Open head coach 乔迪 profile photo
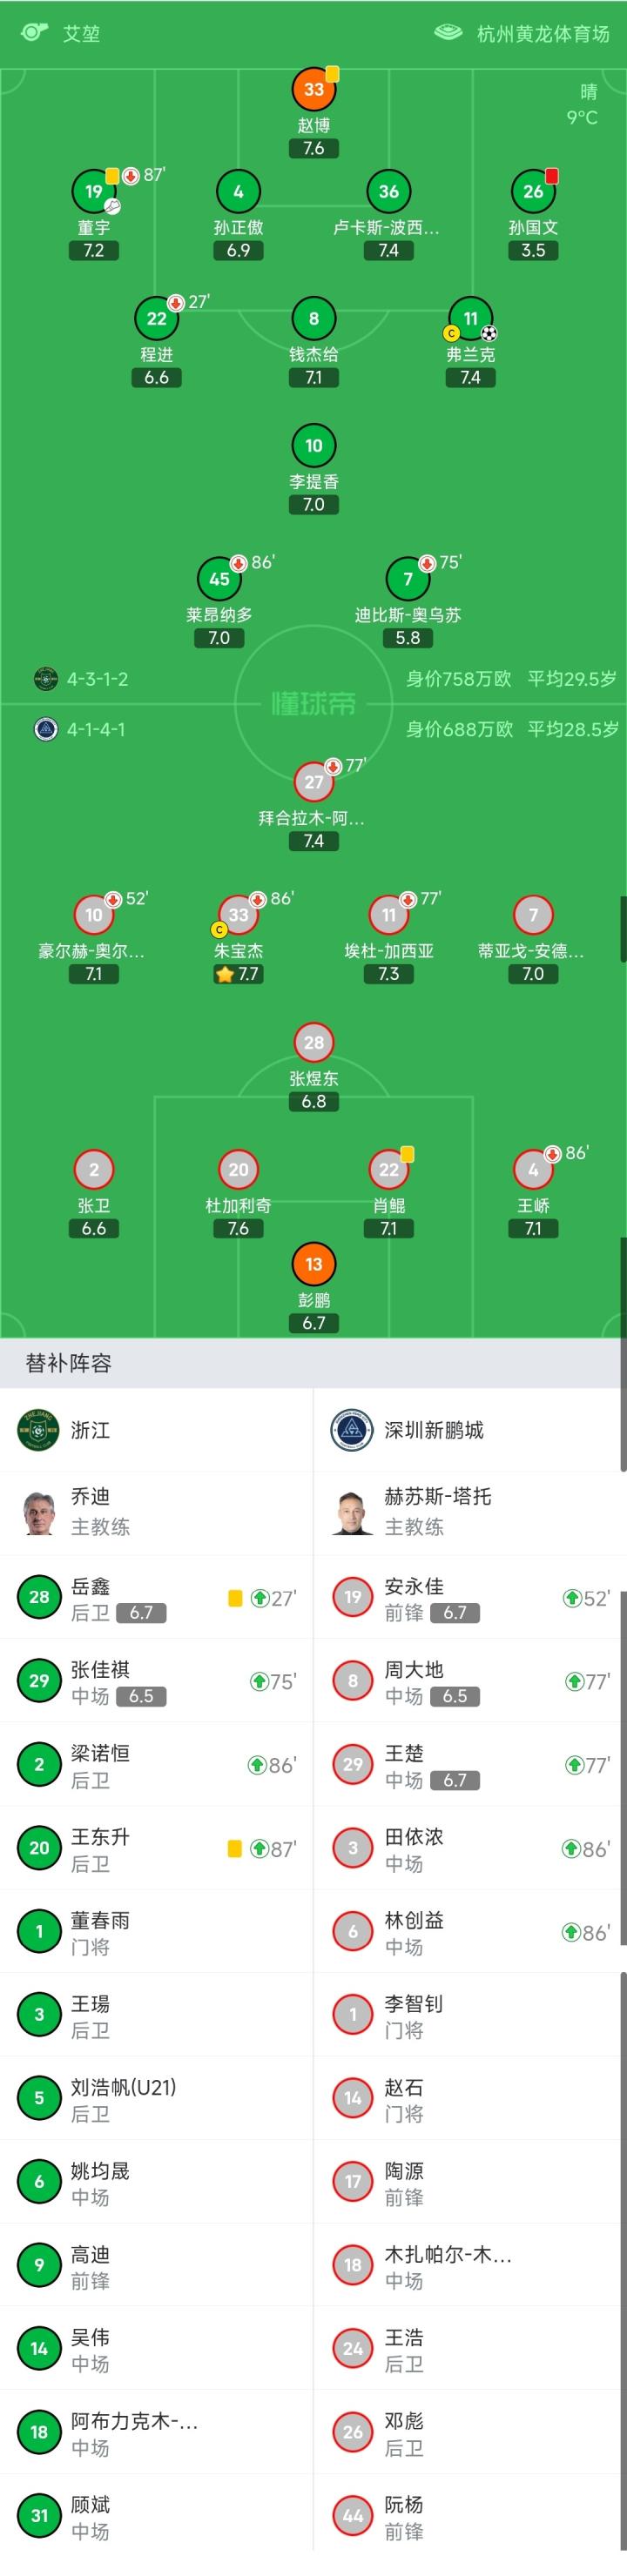The height and width of the screenshot is (2576, 627). tap(39, 1512)
